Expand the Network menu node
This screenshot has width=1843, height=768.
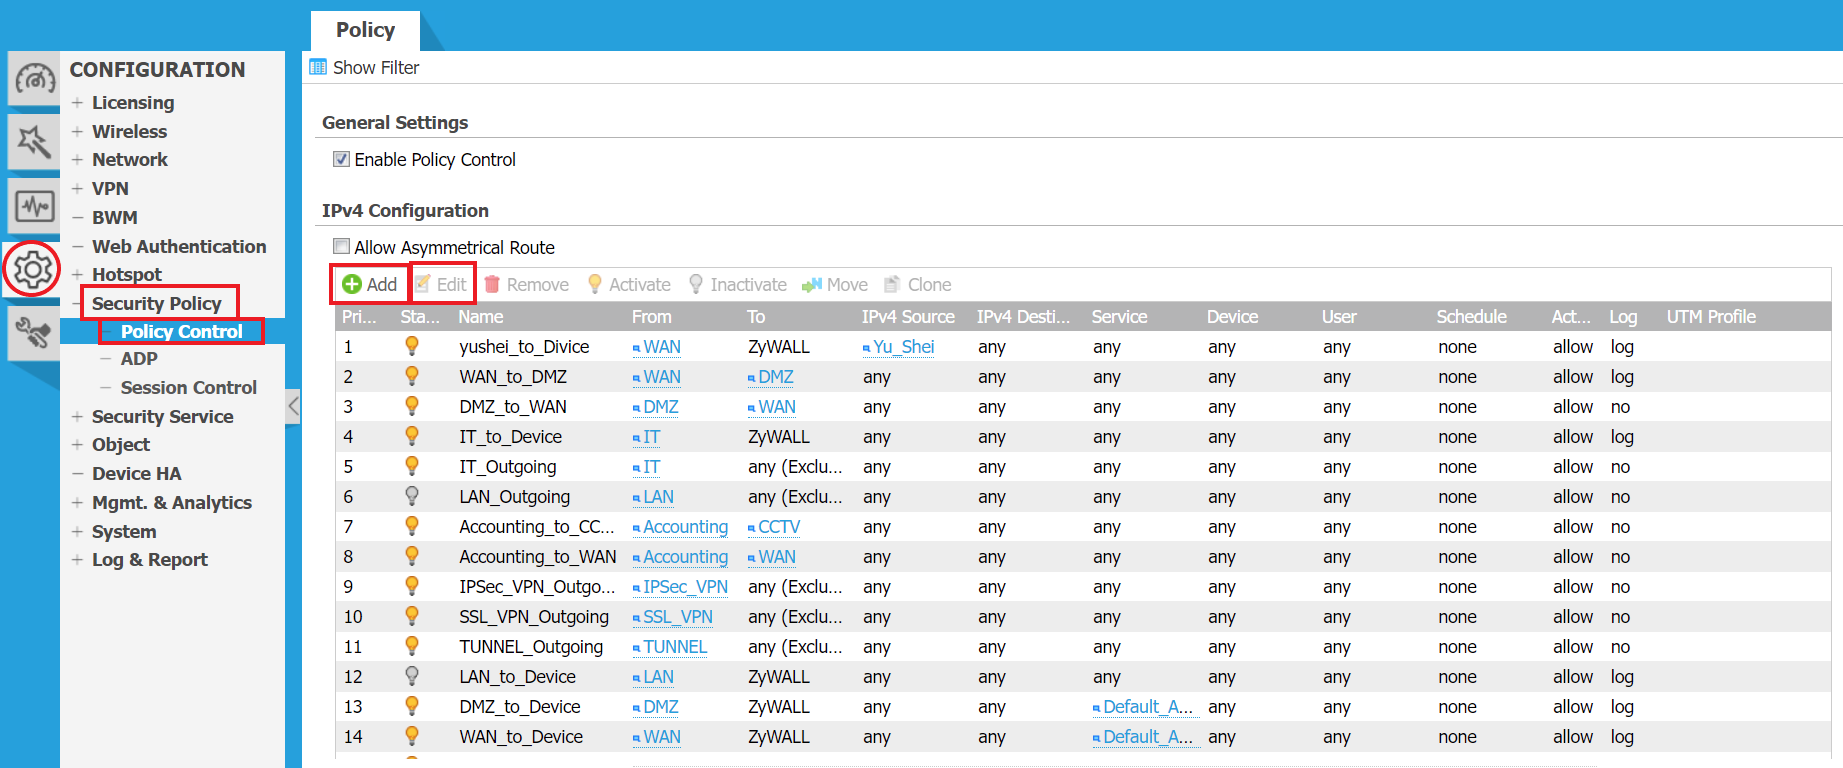click(77, 160)
